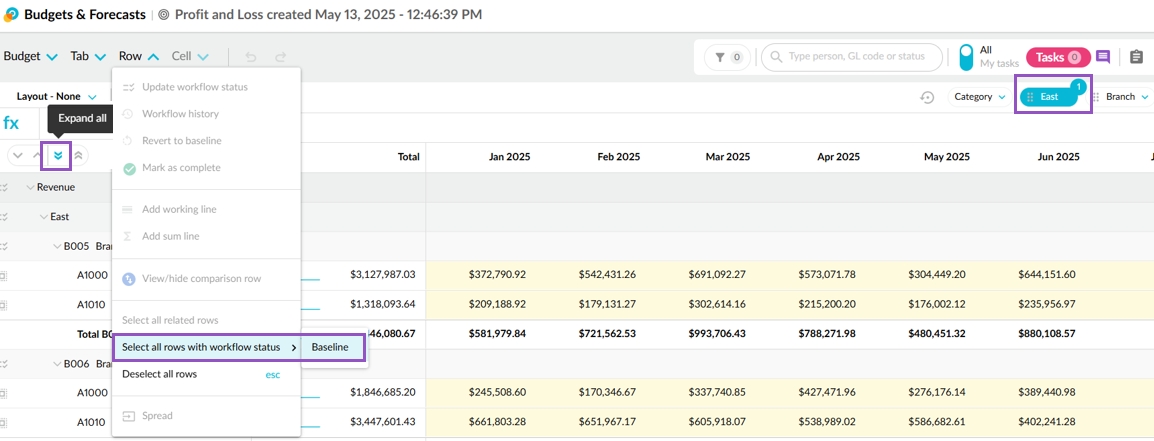This screenshot has width=1154, height=441.
Task: Click the reset history icon beside Category
Action: [927, 97]
